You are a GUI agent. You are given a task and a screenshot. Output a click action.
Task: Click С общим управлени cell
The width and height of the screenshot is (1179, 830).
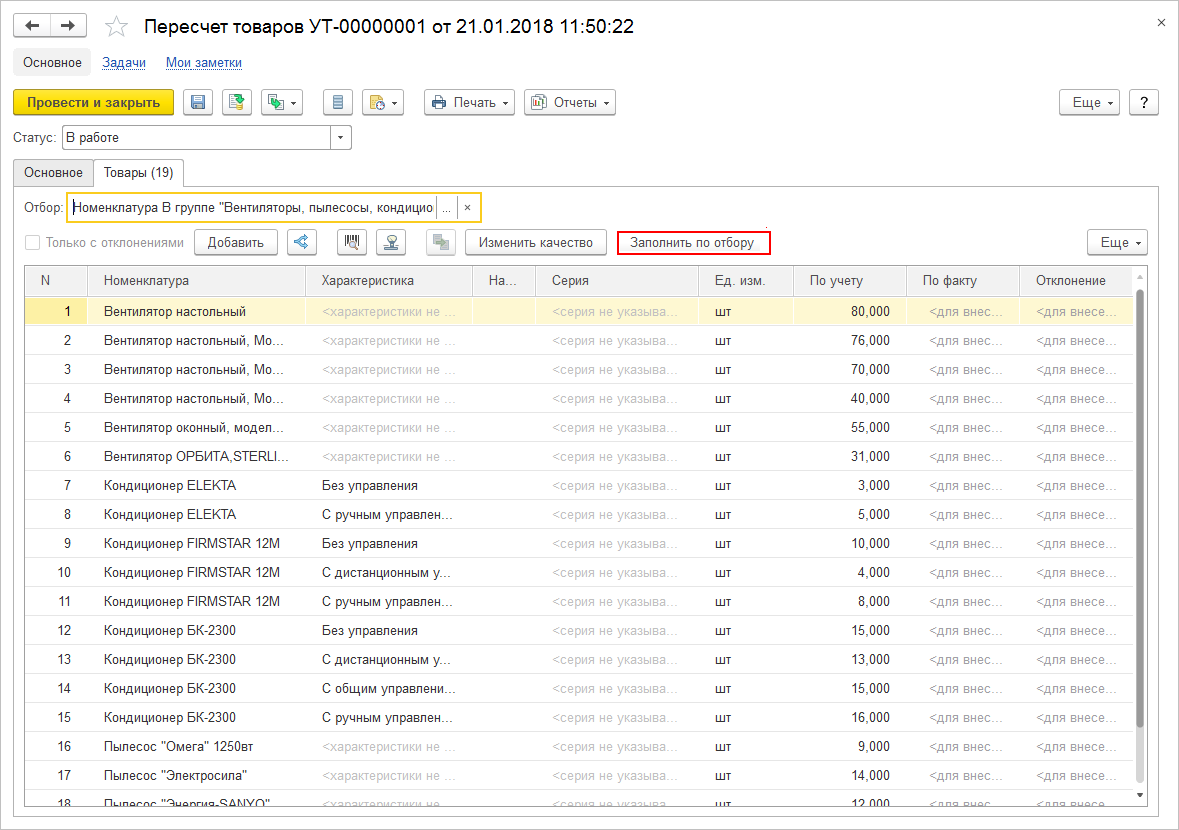pyautogui.click(x=389, y=689)
